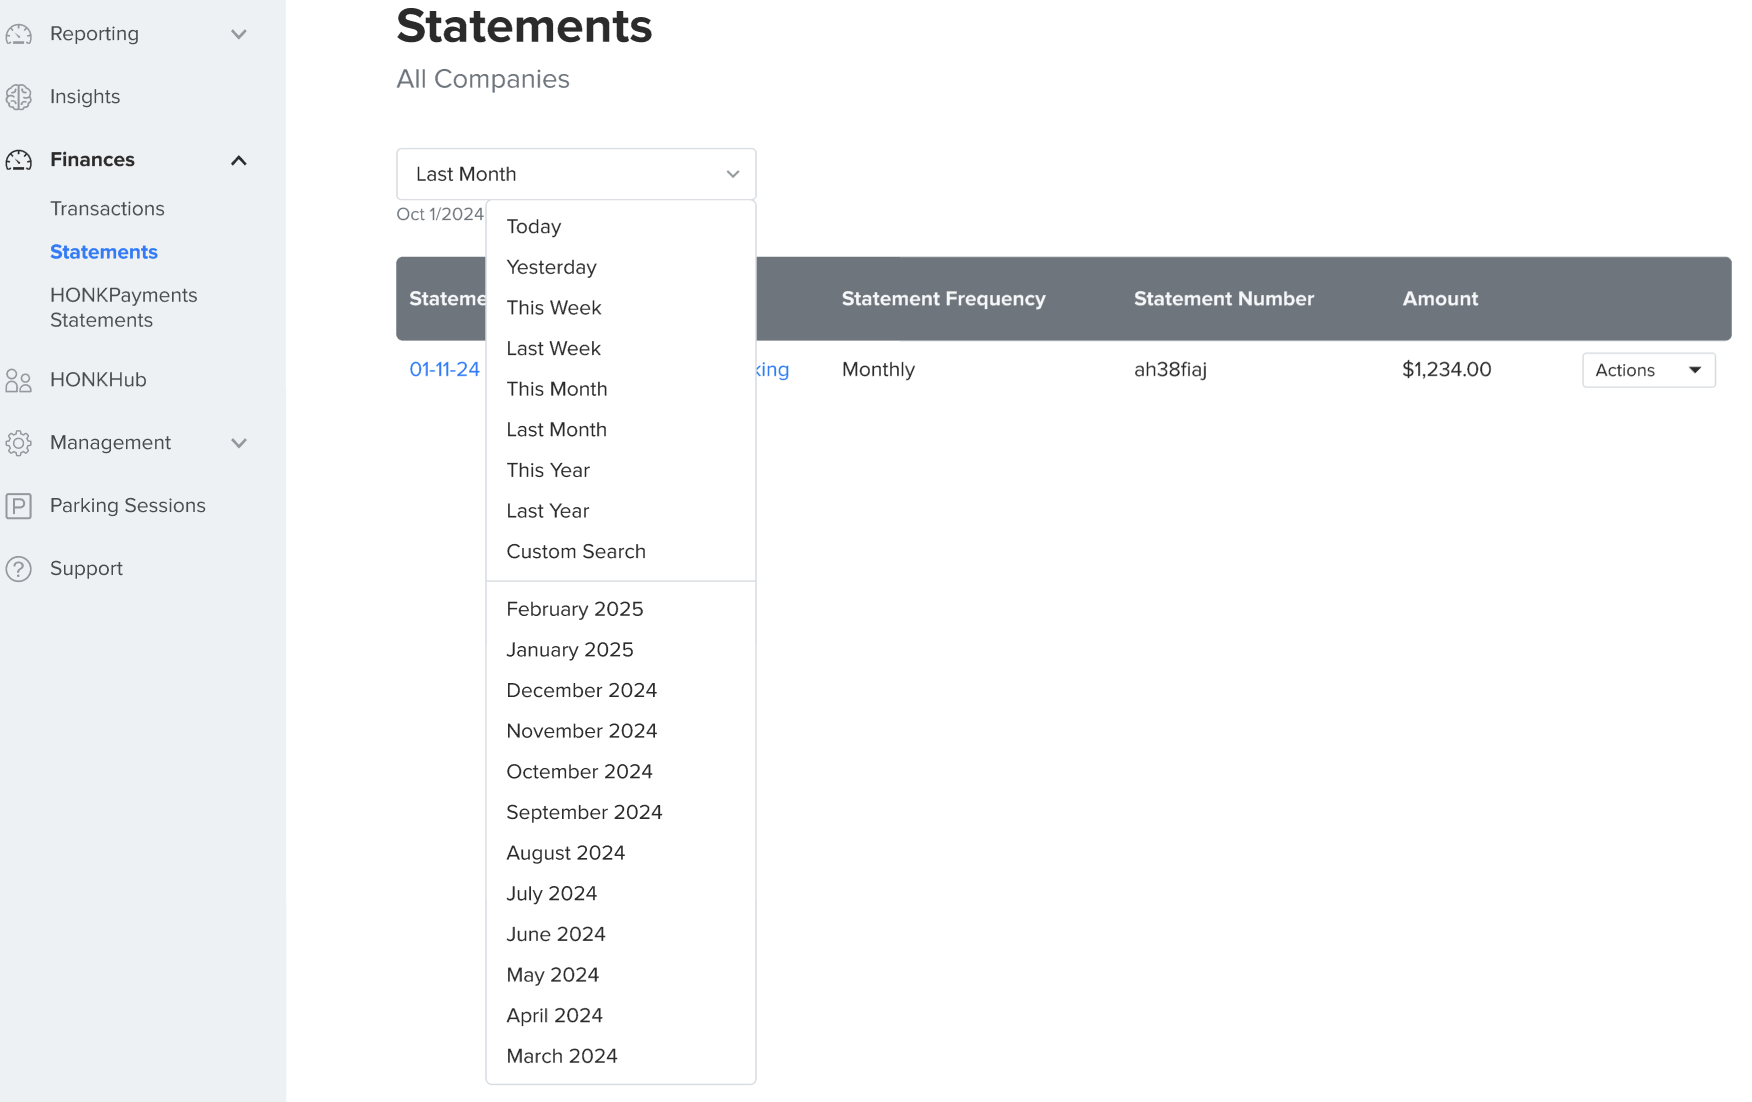1752x1102 pixels.
Task: Select Yesterday from the date options
Action: point(551,267)
